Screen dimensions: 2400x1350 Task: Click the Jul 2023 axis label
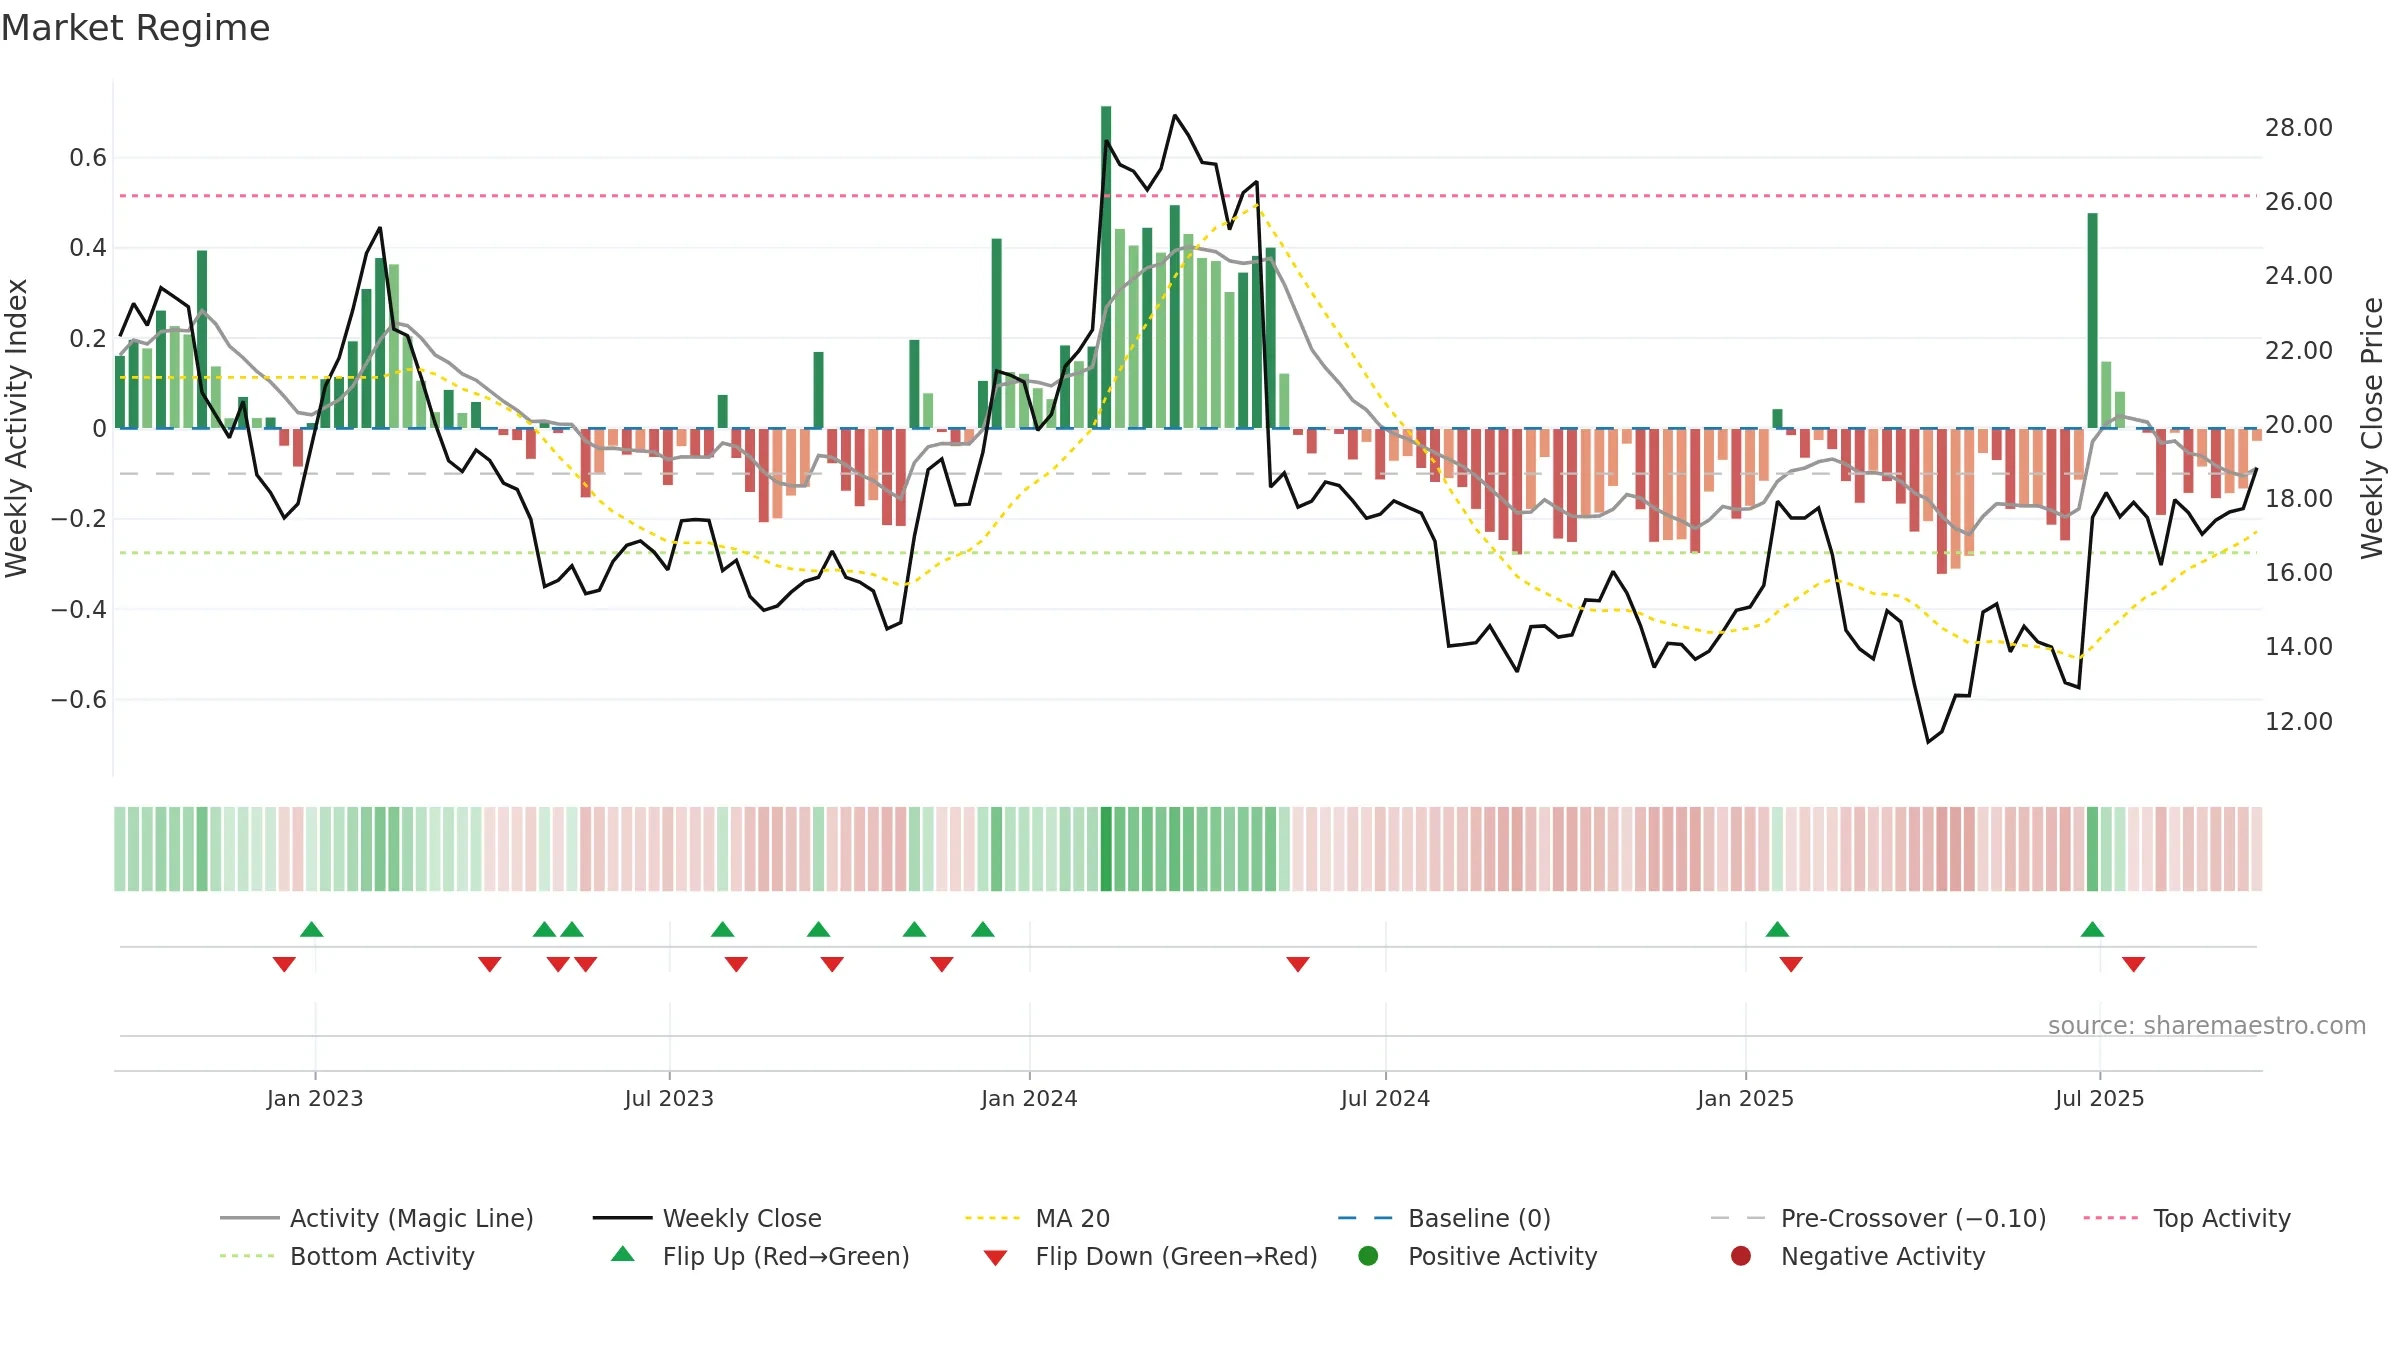pyautogui.click(x=669, y=1098)
